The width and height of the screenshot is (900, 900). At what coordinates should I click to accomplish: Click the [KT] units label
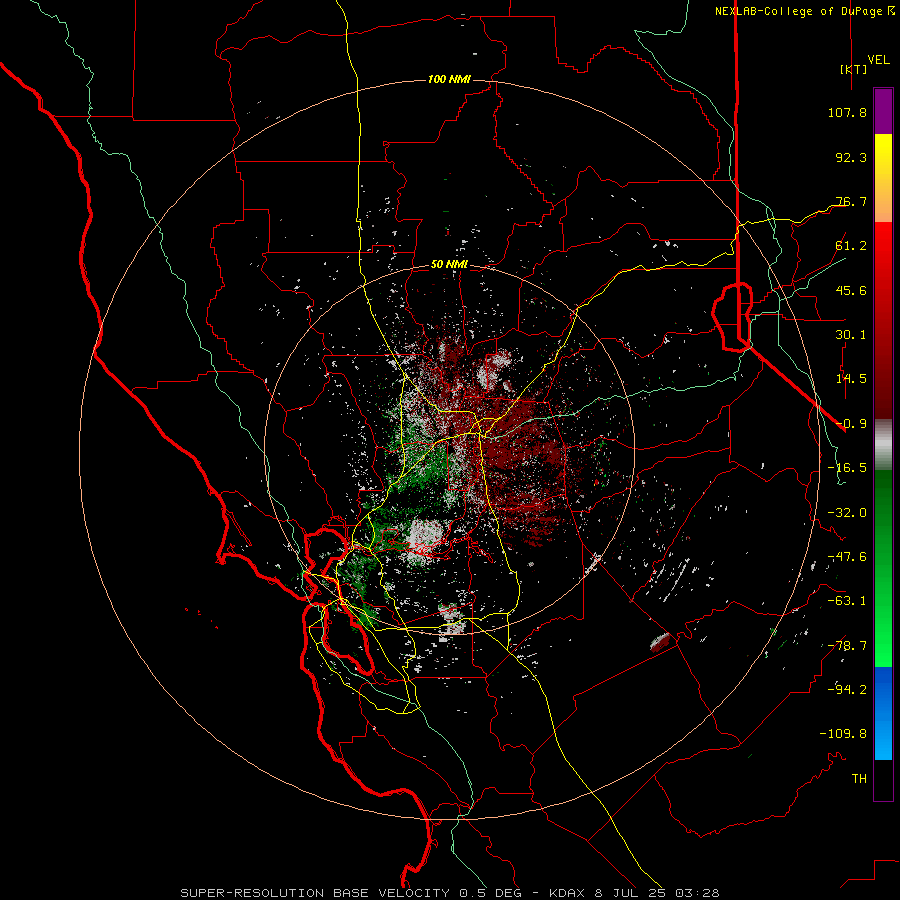pos(854,69)
